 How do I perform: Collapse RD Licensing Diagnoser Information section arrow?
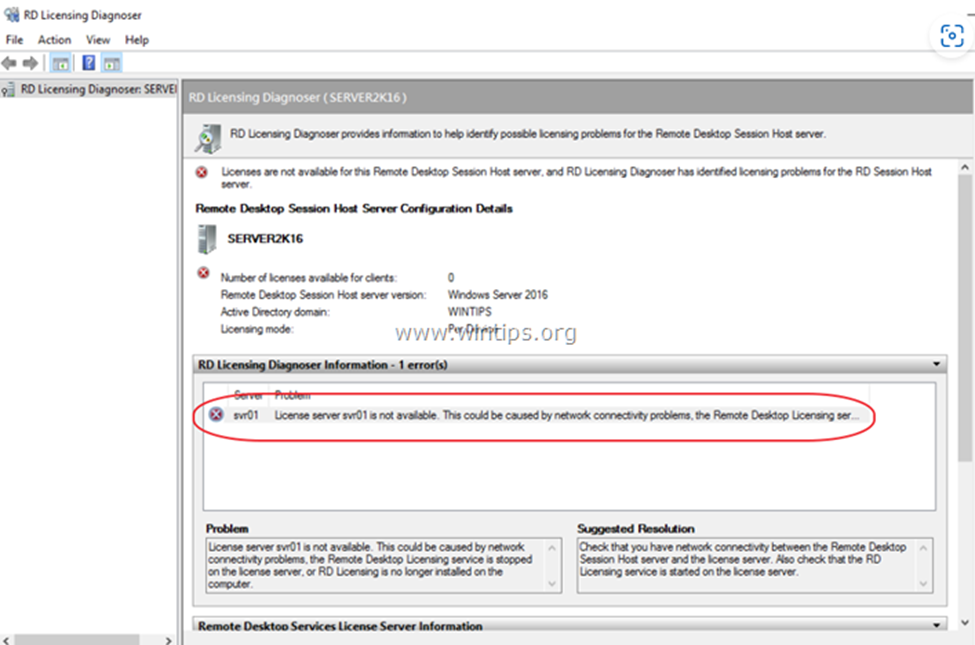[x=936, y=364]
